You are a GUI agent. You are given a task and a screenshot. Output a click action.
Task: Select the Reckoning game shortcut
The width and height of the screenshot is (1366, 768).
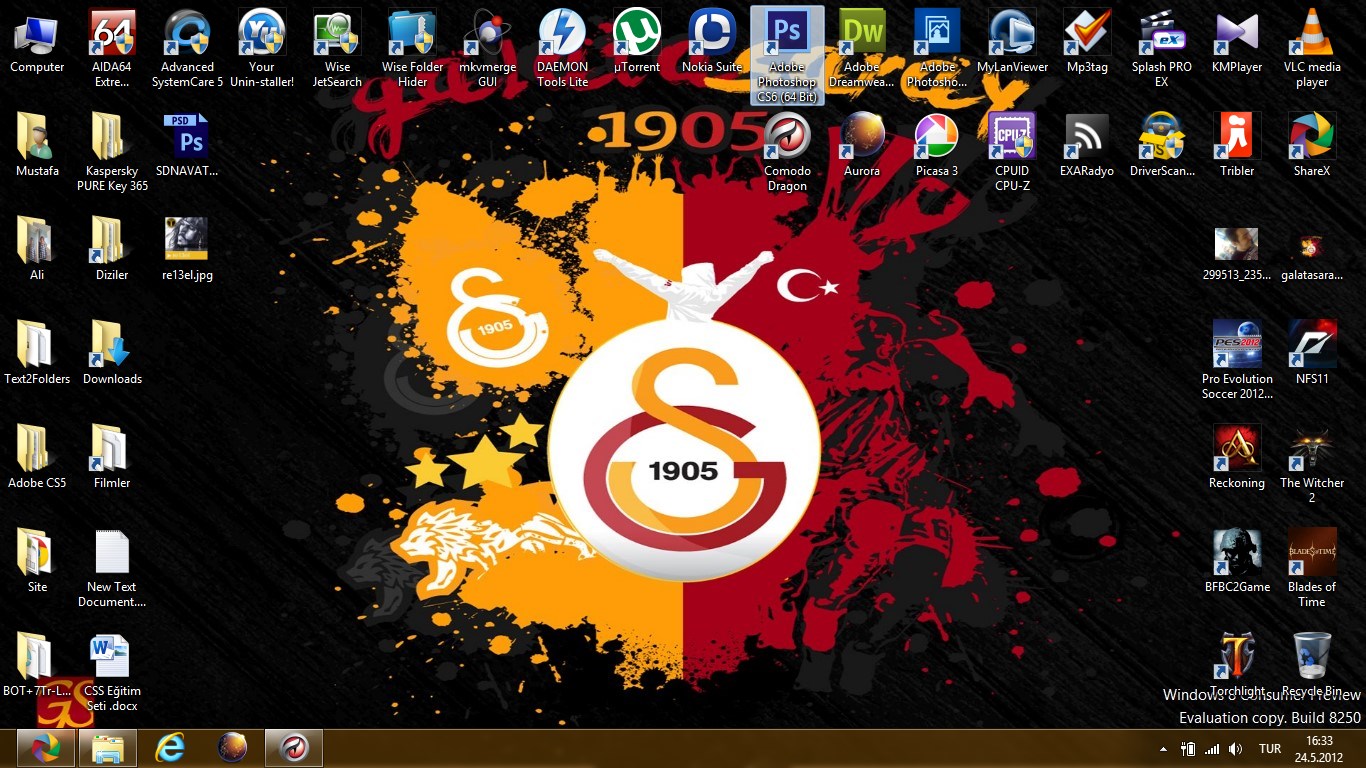click(x=1237, y=458)
